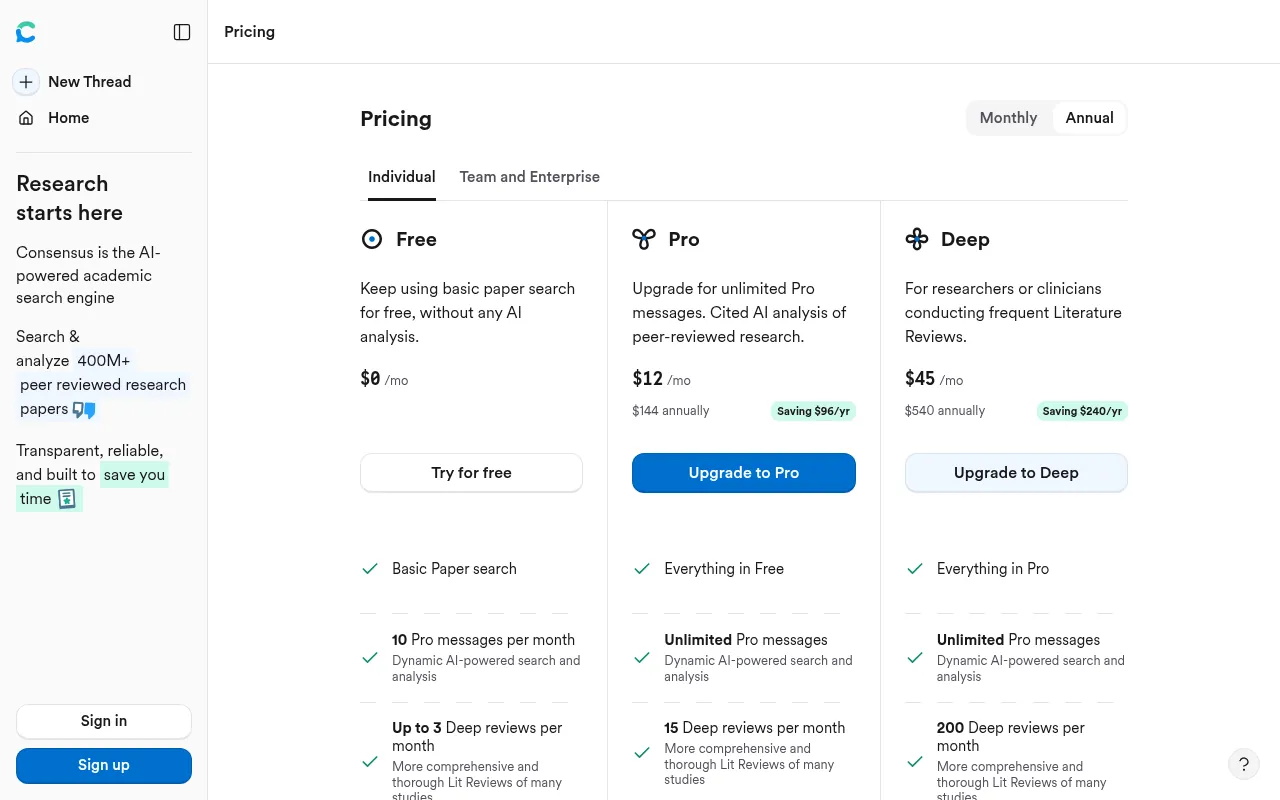Click the checkmark beside Up to 3 Deep reviews
The width and height of the screenshot is (1280, 800).
pos(370,762)
